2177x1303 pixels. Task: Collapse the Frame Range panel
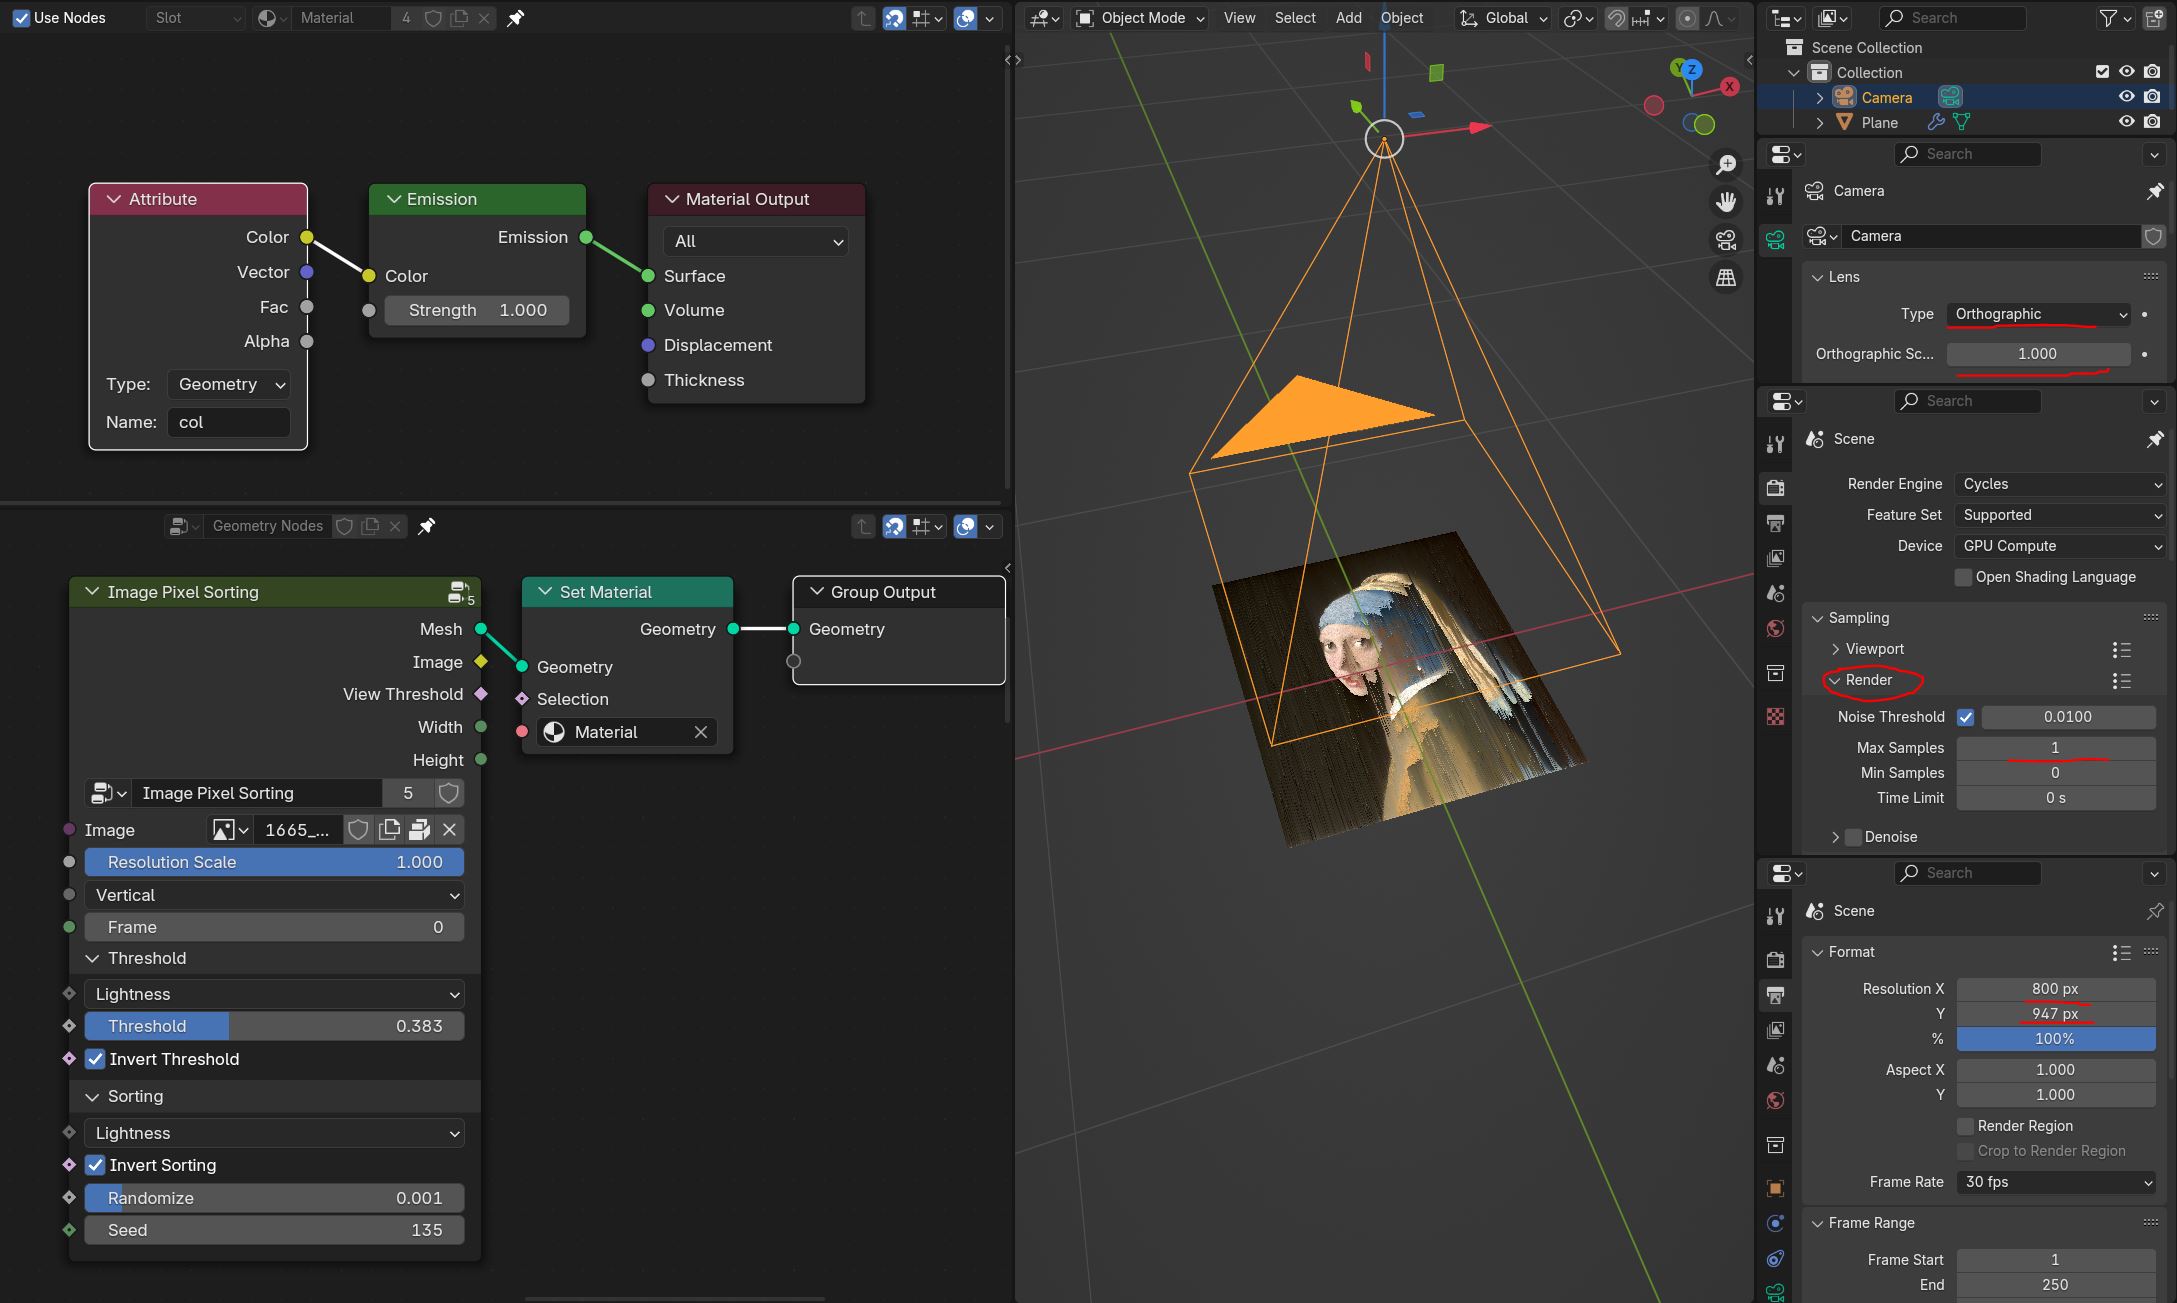[x=1818, y=1223]
